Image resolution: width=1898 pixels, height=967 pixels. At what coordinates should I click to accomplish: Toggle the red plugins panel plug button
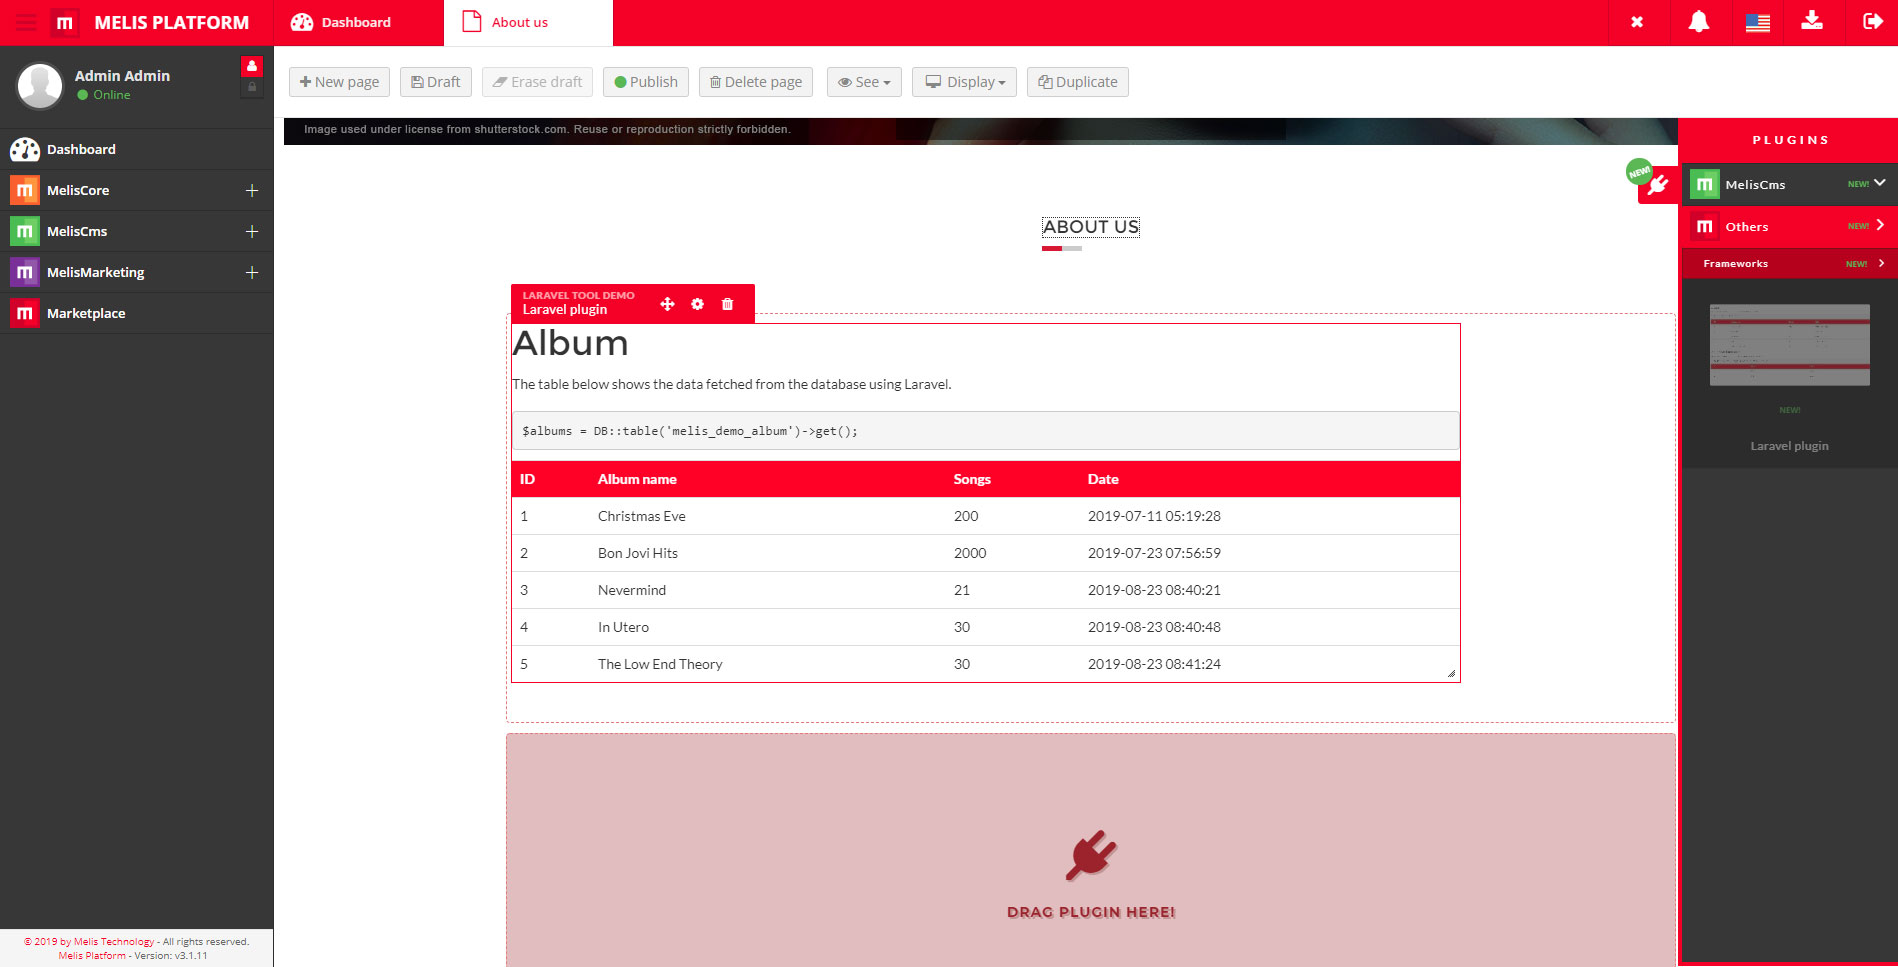(1657, 185)
